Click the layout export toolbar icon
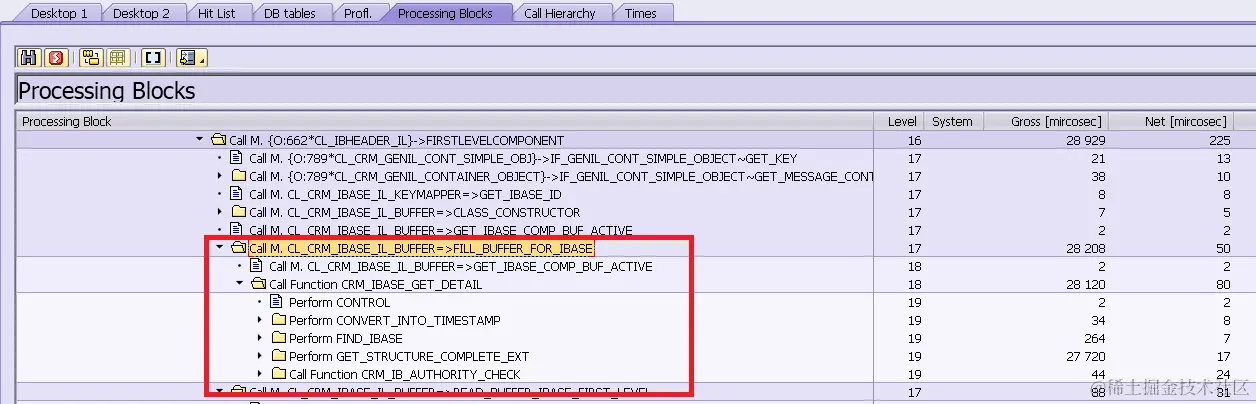This screenshot has height=404, width=1256. pyautogui.click(x=187, y=57)
